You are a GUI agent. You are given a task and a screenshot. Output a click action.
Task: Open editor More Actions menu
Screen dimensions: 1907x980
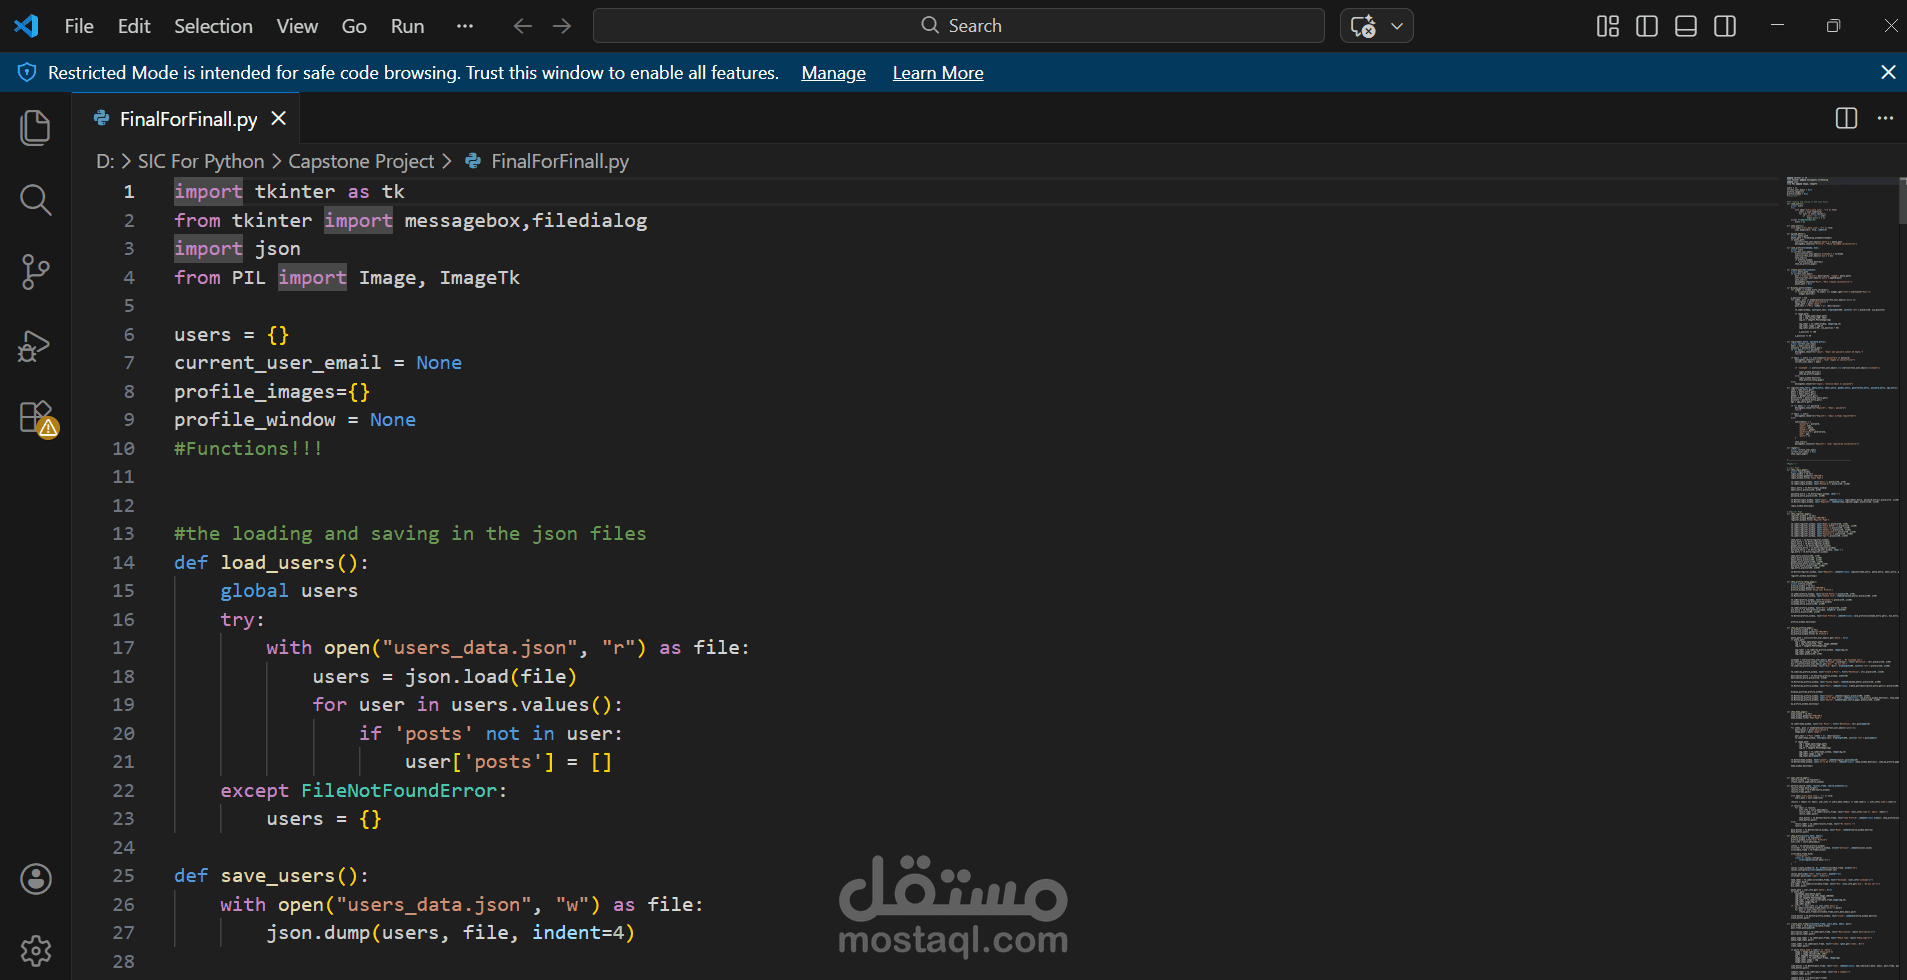click(x=1885, y=118)
